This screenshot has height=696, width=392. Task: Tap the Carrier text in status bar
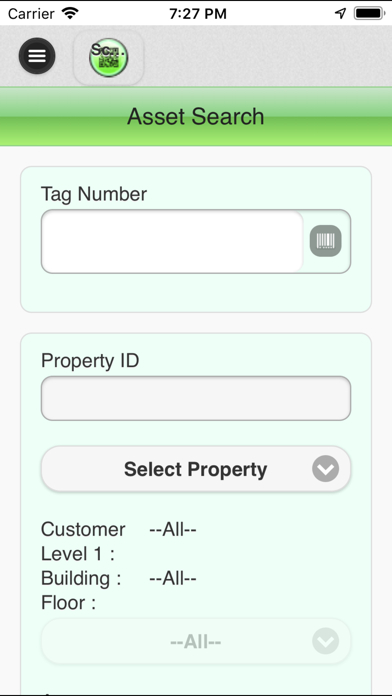pos(33,14)
